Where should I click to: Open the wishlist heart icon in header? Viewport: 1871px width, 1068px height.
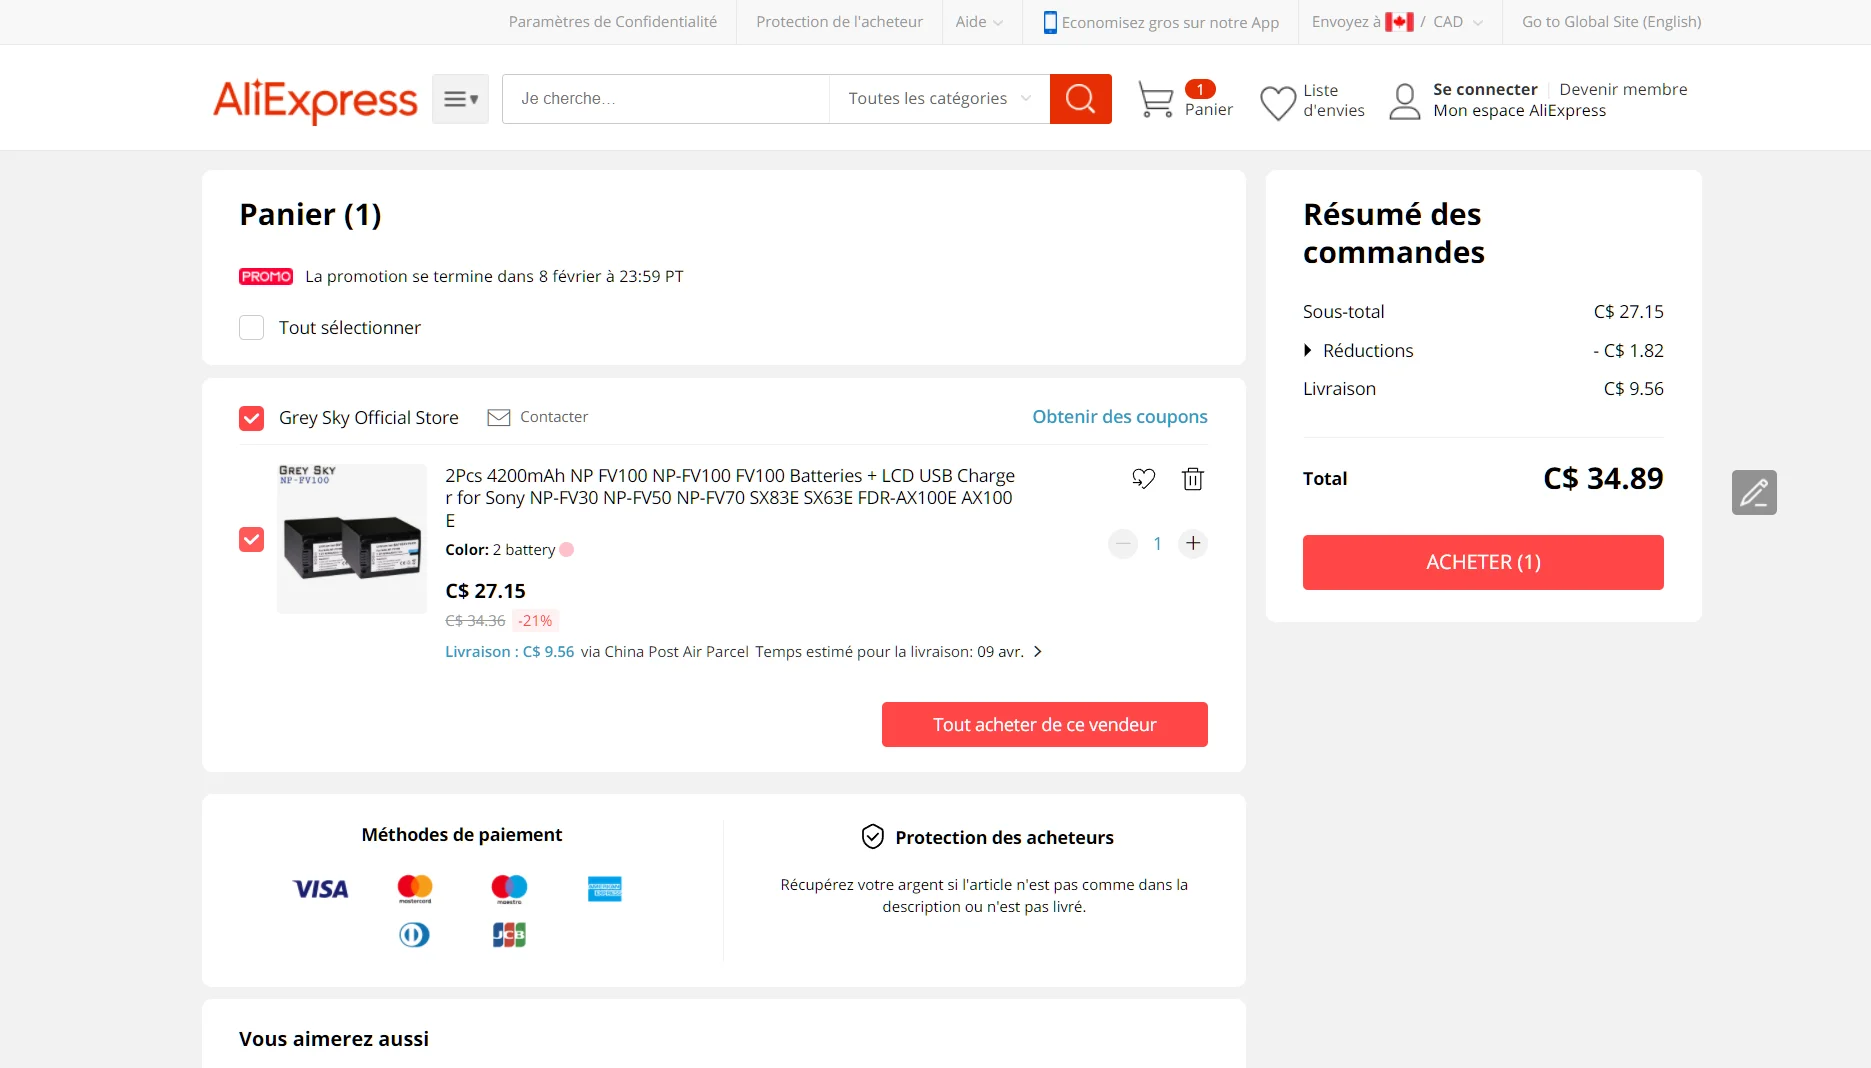tap(1278, 102)
